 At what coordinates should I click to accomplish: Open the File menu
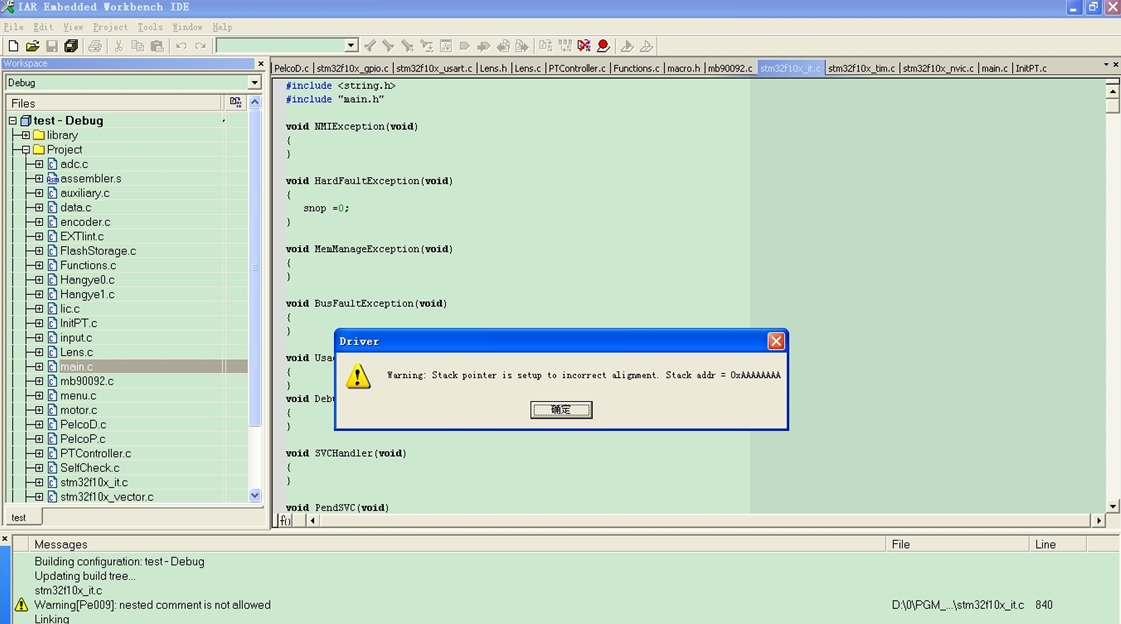tap(14, 27)
